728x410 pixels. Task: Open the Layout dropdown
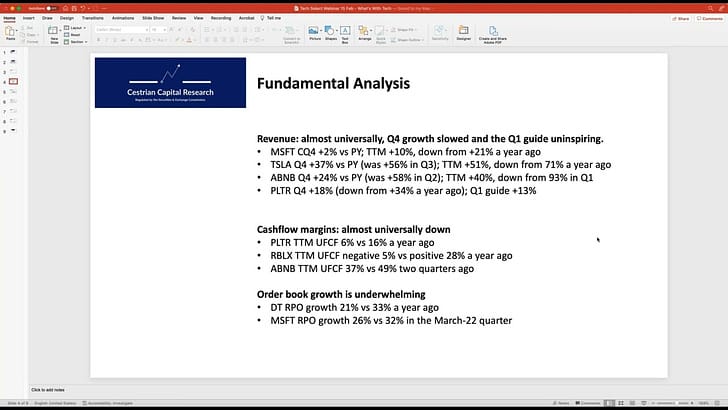pyautogui.click(x=75, y=28)
